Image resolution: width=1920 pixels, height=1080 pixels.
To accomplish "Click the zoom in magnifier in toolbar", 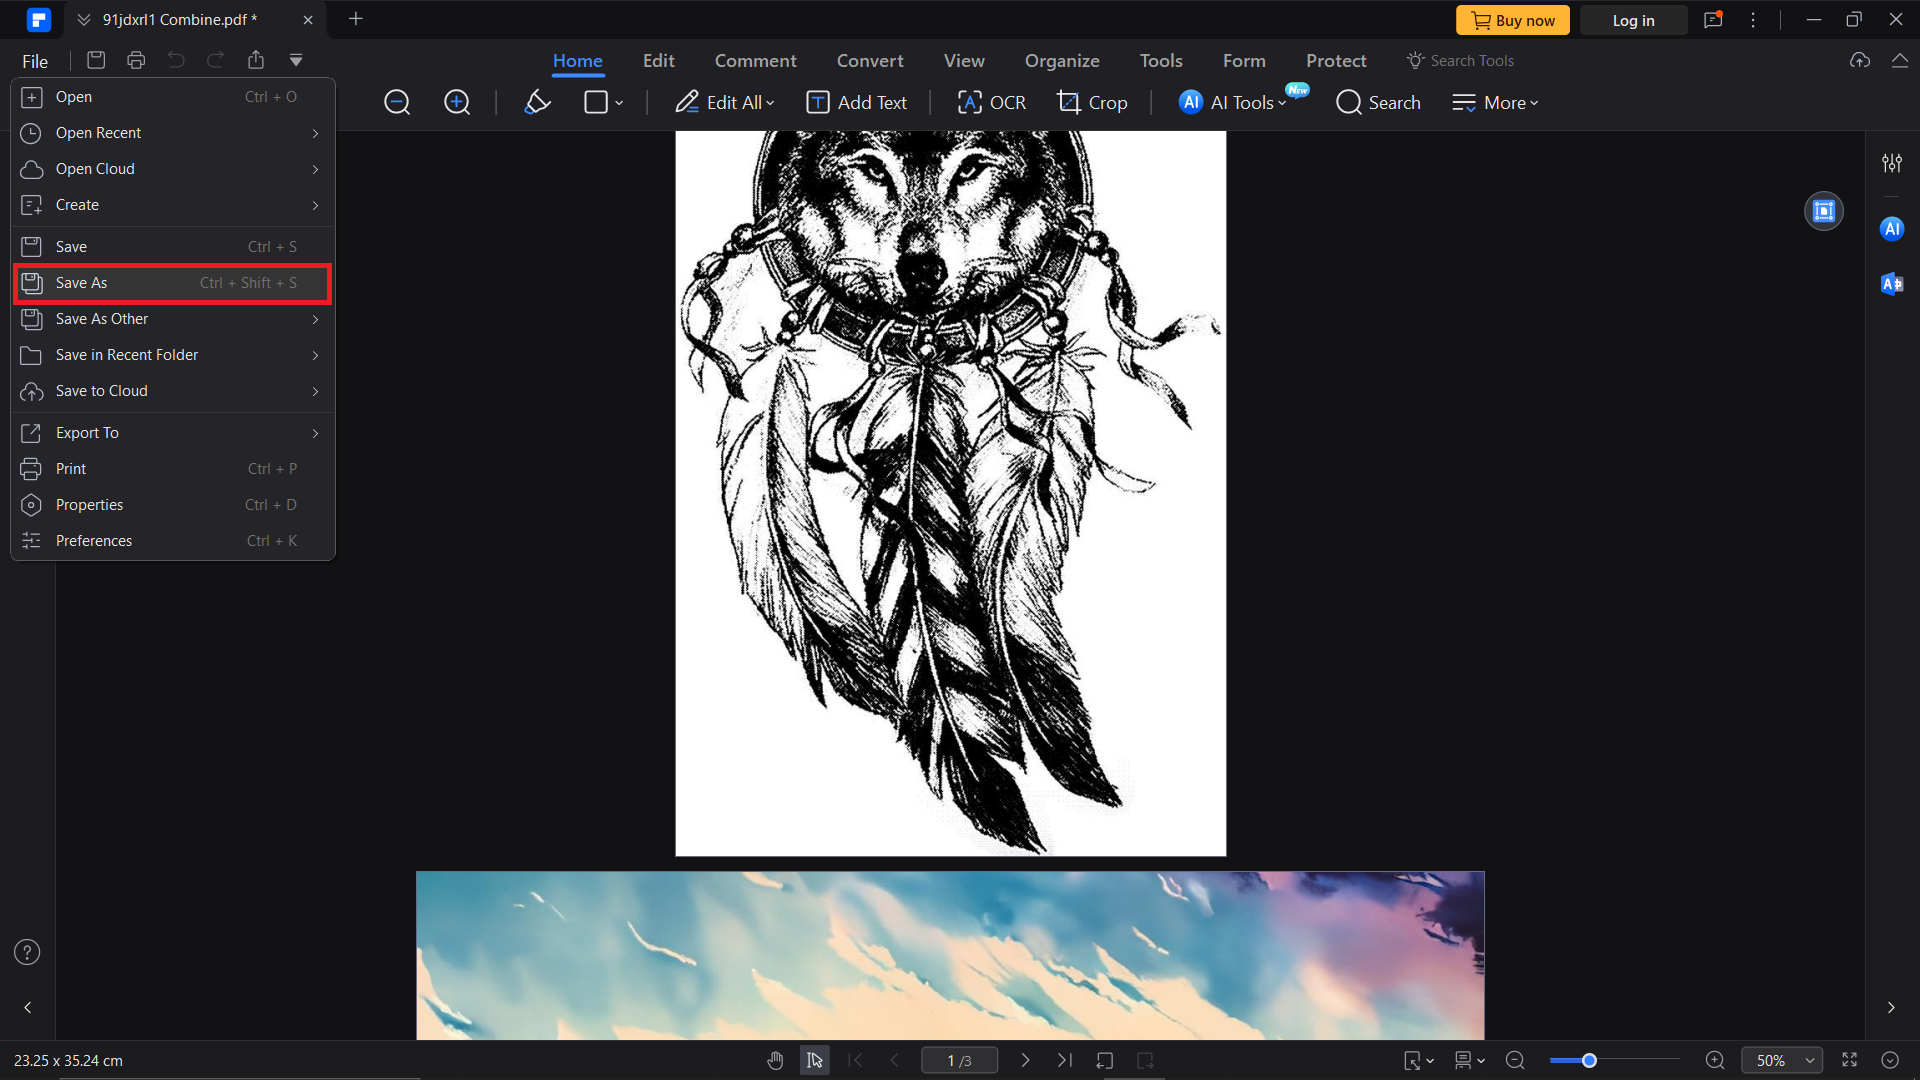I will 457,102.
